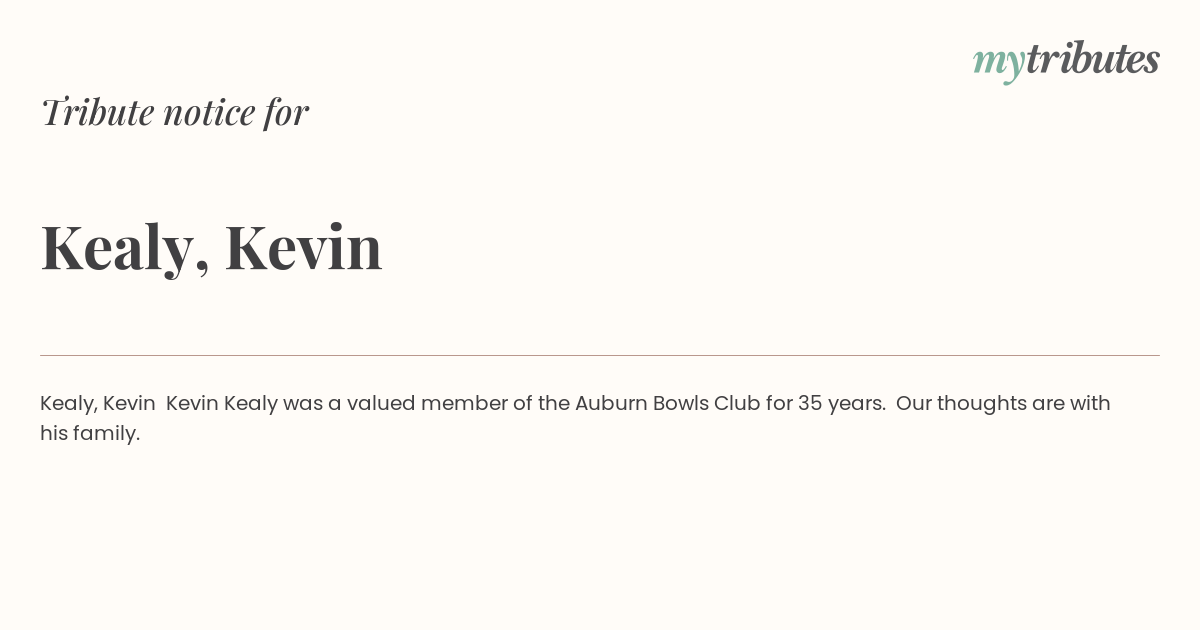Click the horizontal divider line
The height and width of the screenshot is (630, 1200).
(600, 355)
